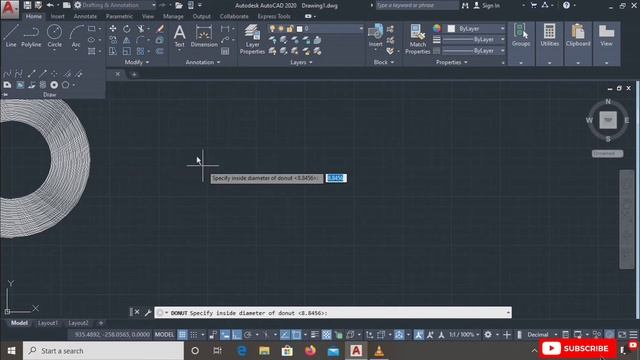640x360 pixels.
Task: Expand the Annotation panel
Action: click(x=203, y=62)
